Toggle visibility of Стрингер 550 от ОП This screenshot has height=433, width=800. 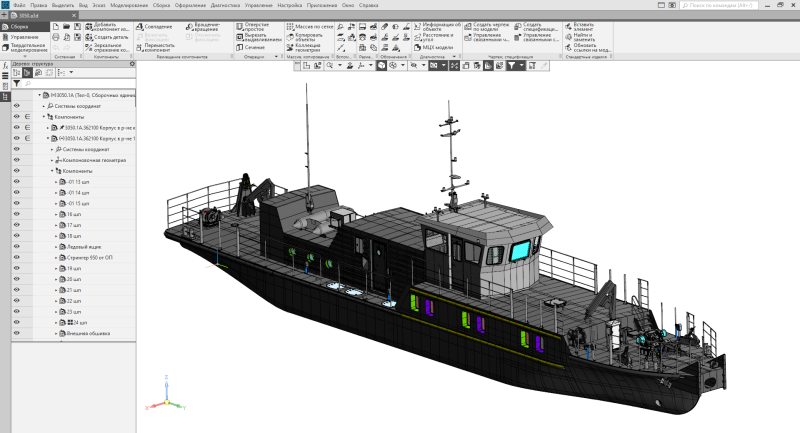point(16,257)
